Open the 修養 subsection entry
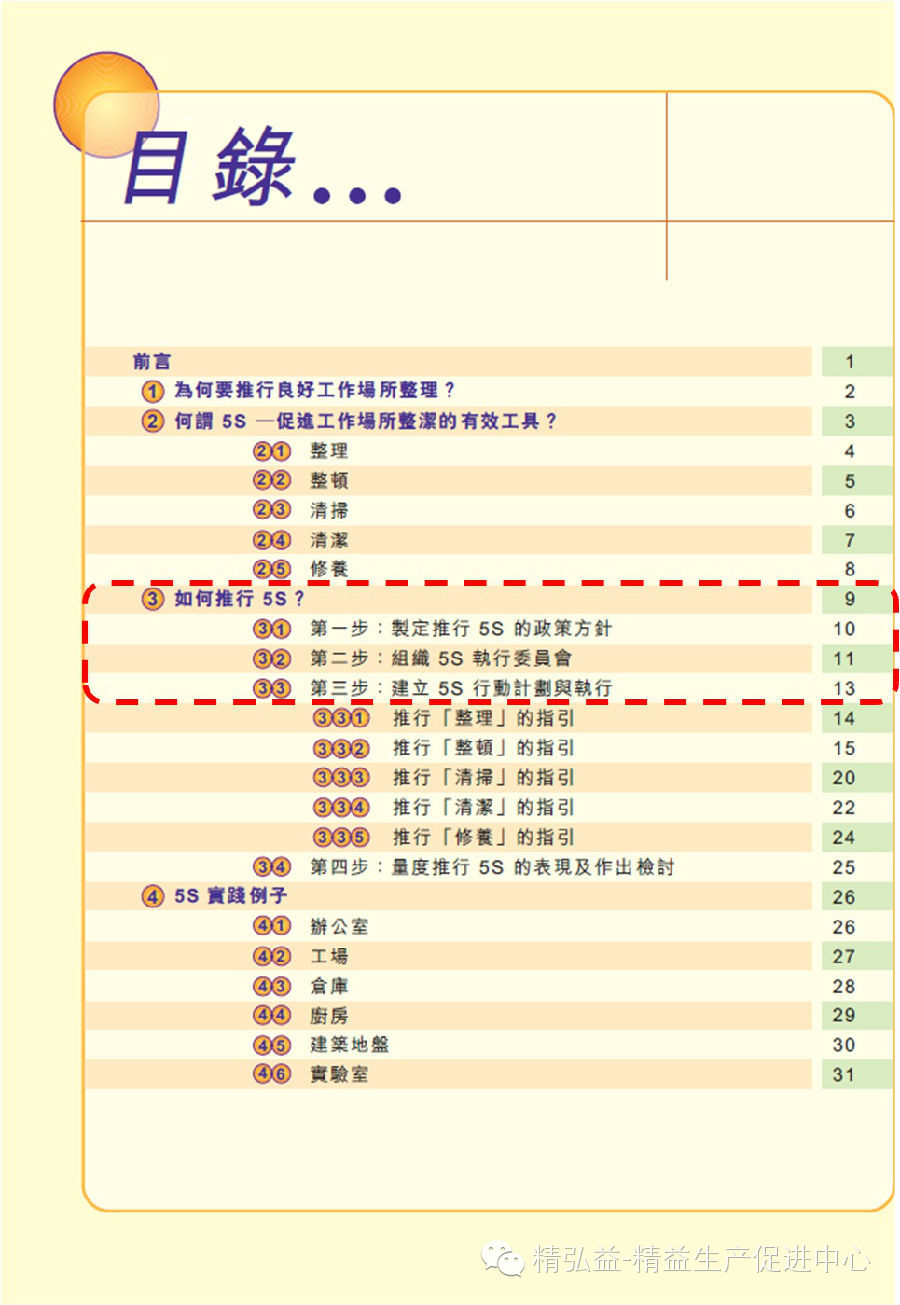This screenshot has width=900, height=1305. [329, 570]
